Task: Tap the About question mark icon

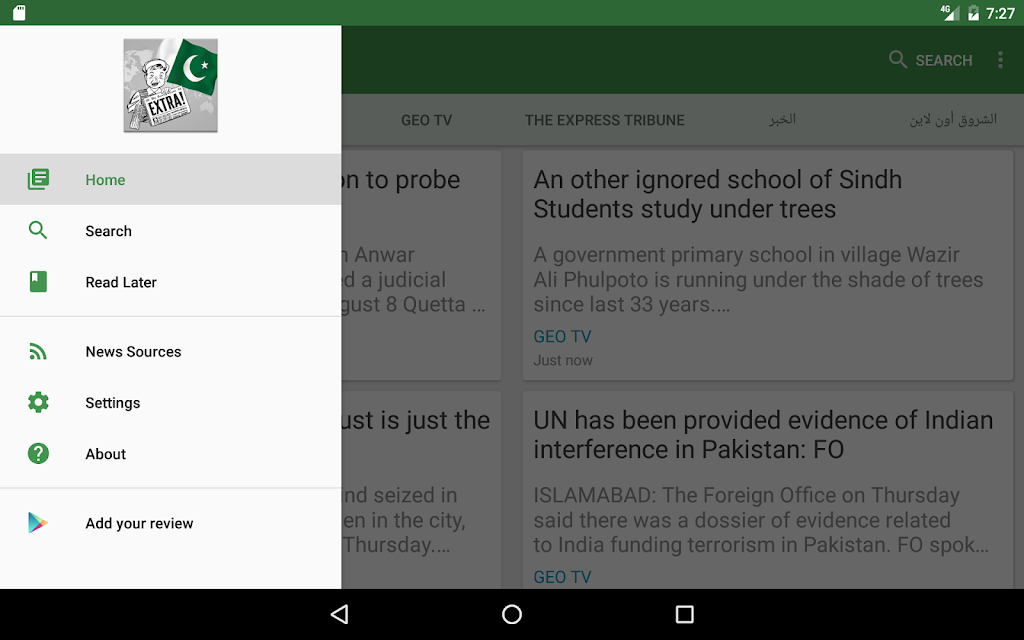Action: pos(38,453)
